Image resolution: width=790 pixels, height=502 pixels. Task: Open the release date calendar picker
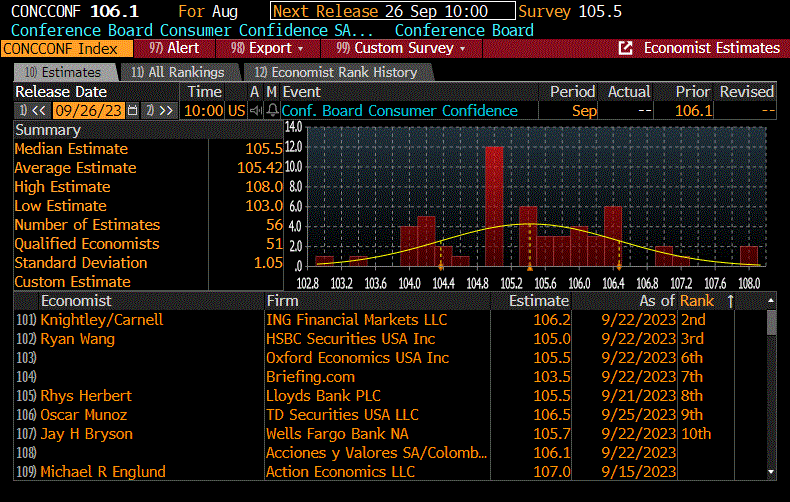(x=133, y=110)
